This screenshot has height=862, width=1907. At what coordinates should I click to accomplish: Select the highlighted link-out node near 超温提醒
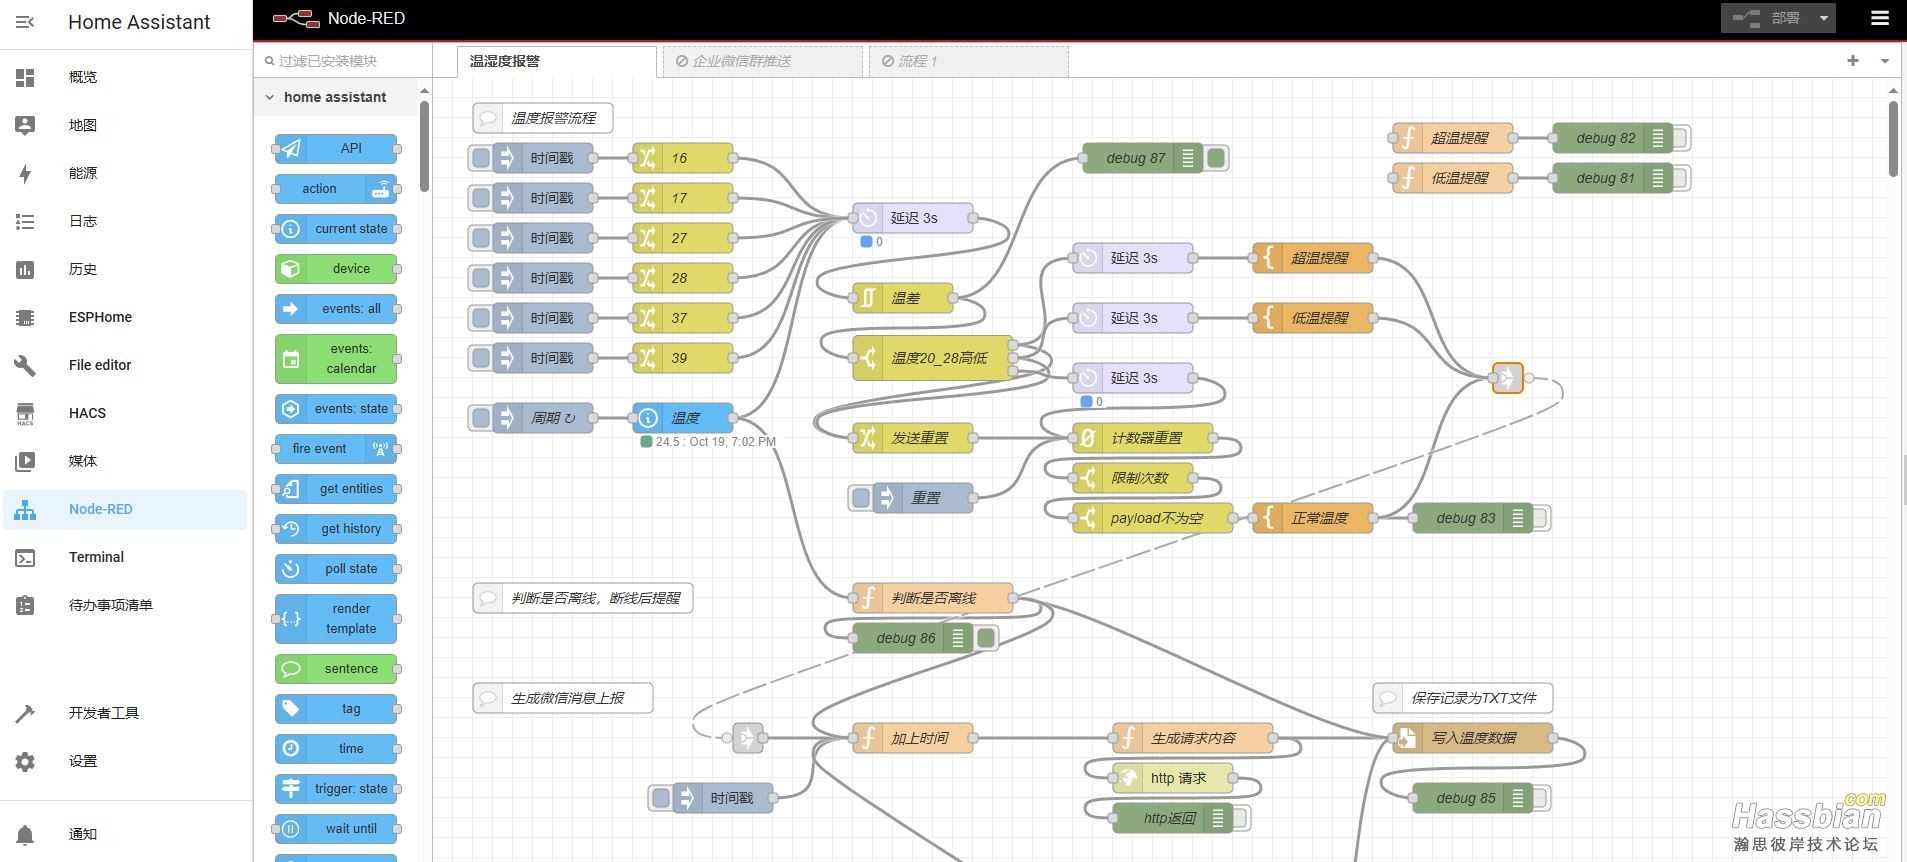pos(1507,378)
